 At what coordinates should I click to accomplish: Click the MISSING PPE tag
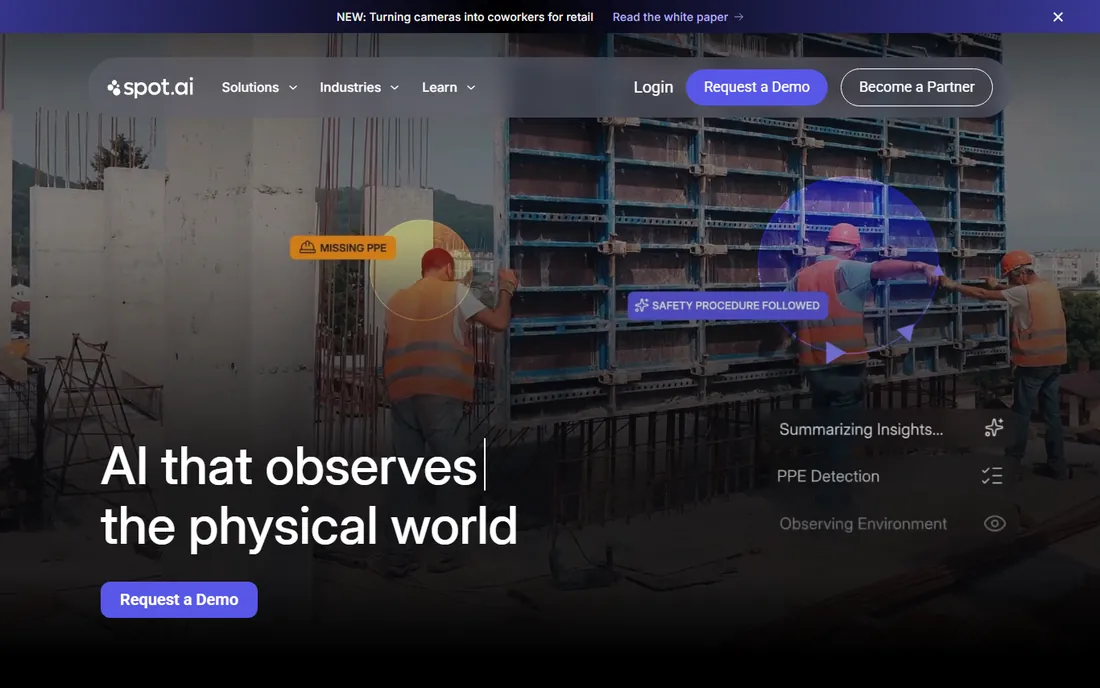click(x=343, y=248)
